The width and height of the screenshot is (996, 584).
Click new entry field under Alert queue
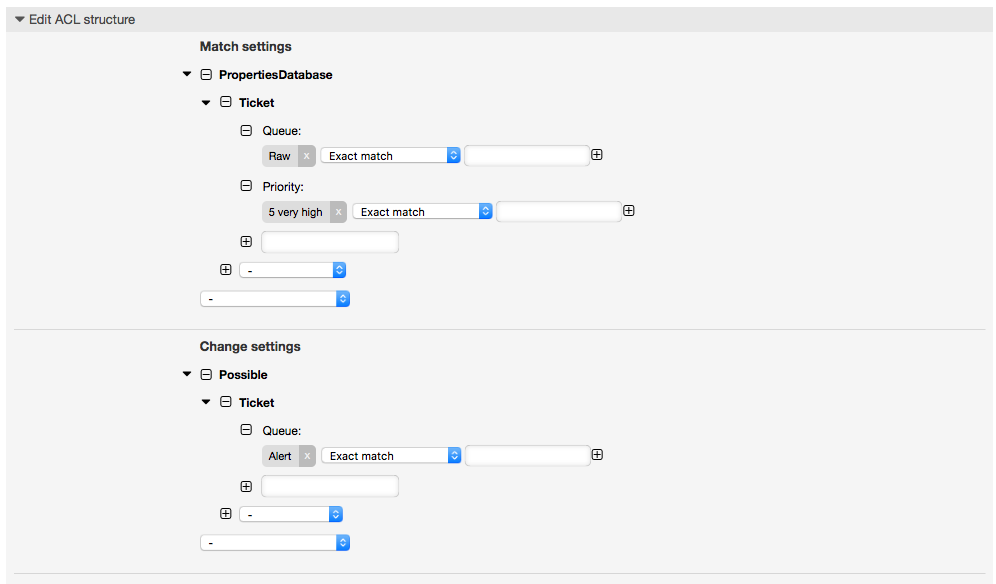click(x=329, y=486)
